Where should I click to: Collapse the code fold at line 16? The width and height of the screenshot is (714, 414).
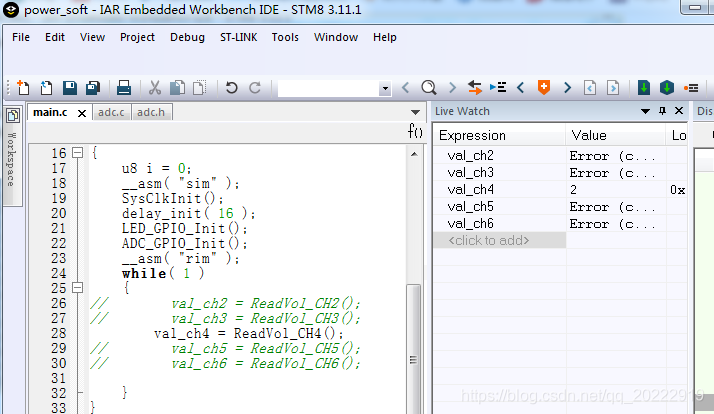[x=78, y=153]
